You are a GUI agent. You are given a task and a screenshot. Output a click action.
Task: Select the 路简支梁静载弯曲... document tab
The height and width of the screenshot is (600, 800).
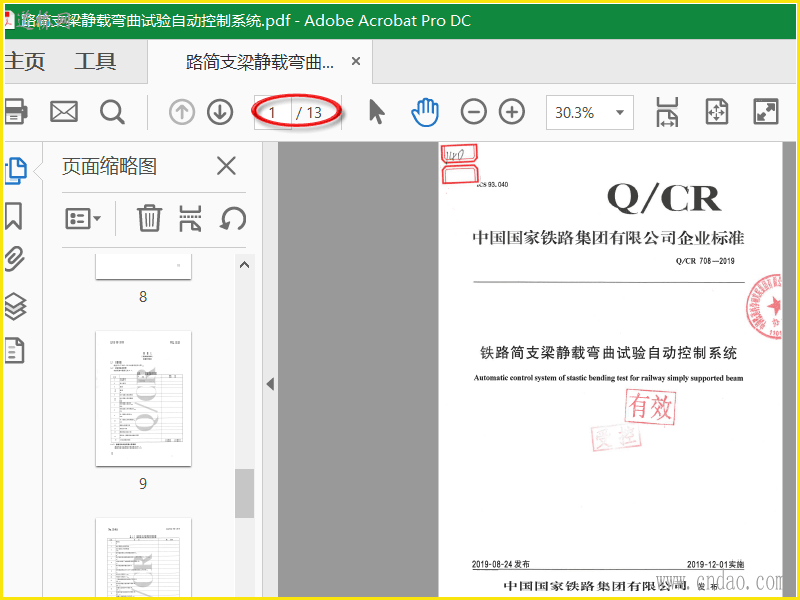(x=260, y=62)
